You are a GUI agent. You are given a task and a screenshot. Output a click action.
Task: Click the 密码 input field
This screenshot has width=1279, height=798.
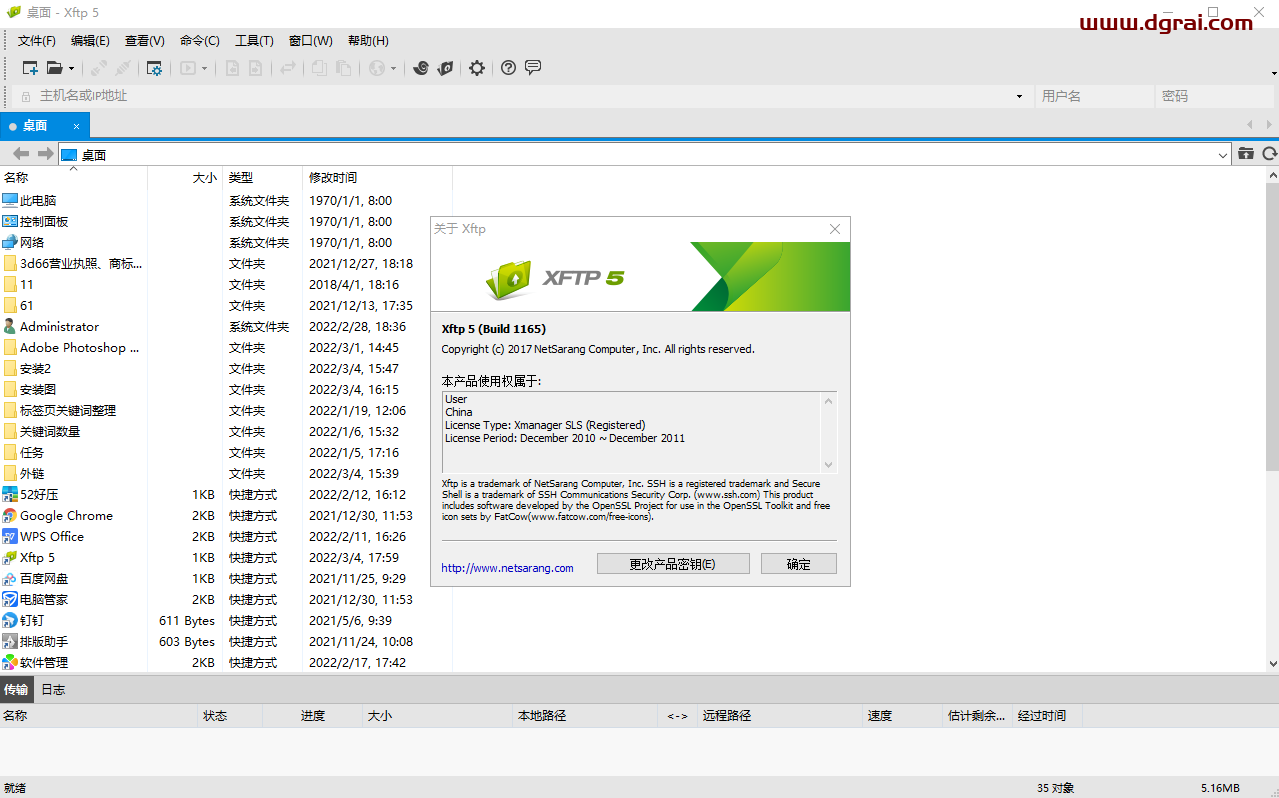click(x=1216, y=96)
